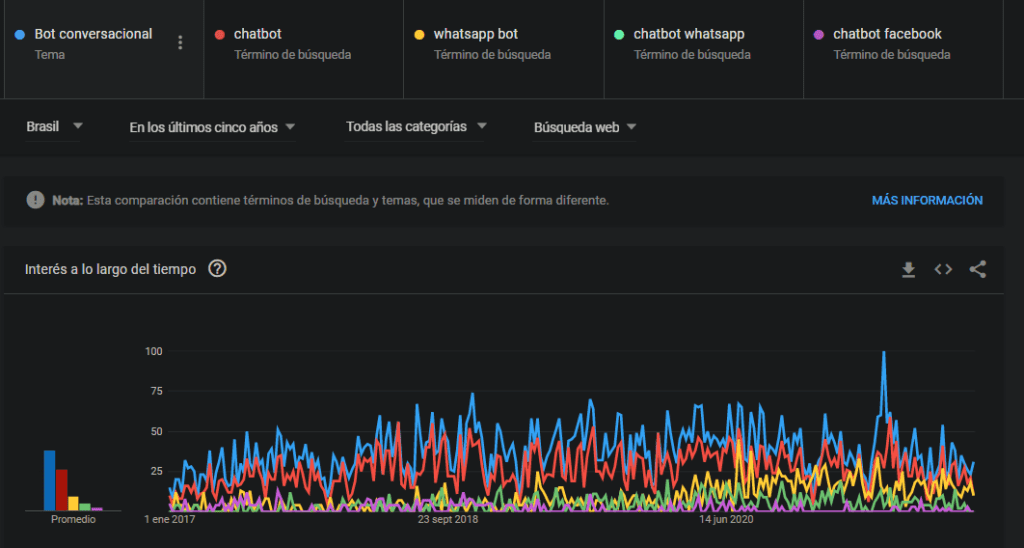
Task: Change the time range En los últimos cinco años
Action: [212, 127]
